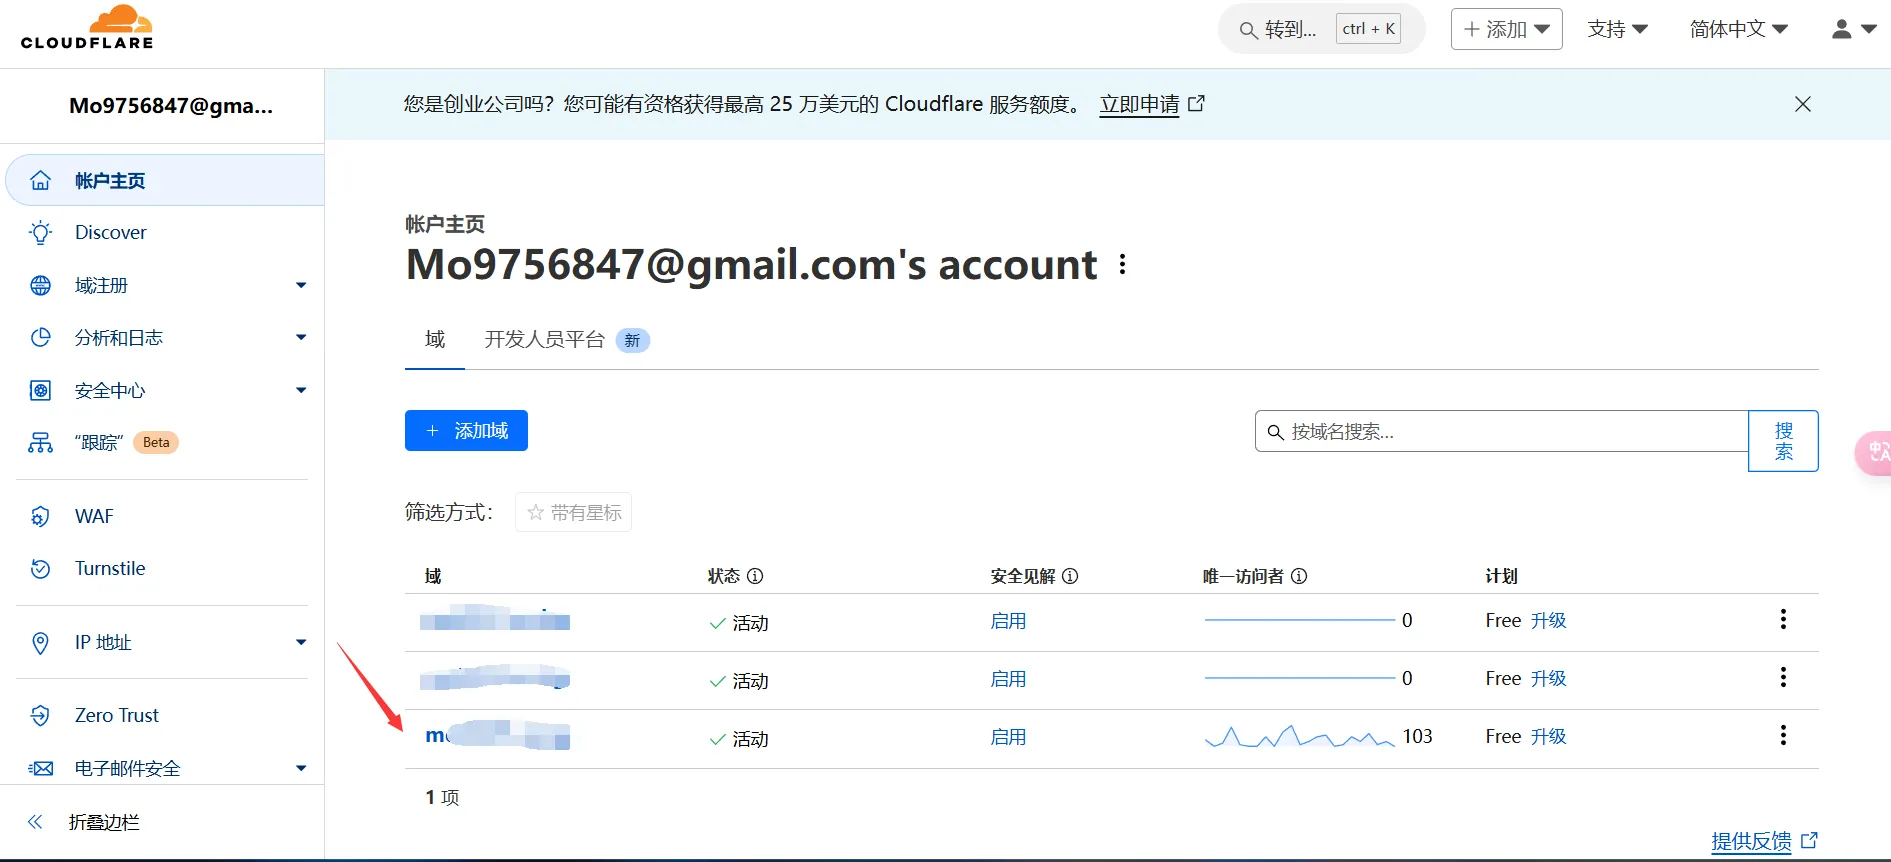Viewport: 1891px width, 862px height.
Task: Open the 转到... quick search box
Action: (1321, 29)
